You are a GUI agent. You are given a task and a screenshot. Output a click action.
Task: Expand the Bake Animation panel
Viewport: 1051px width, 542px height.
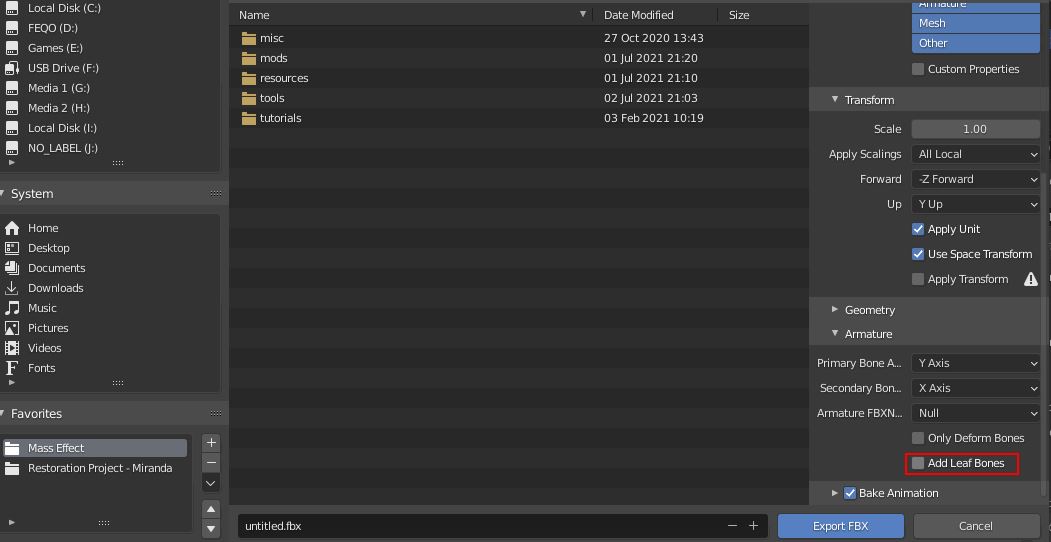point(835,493)
